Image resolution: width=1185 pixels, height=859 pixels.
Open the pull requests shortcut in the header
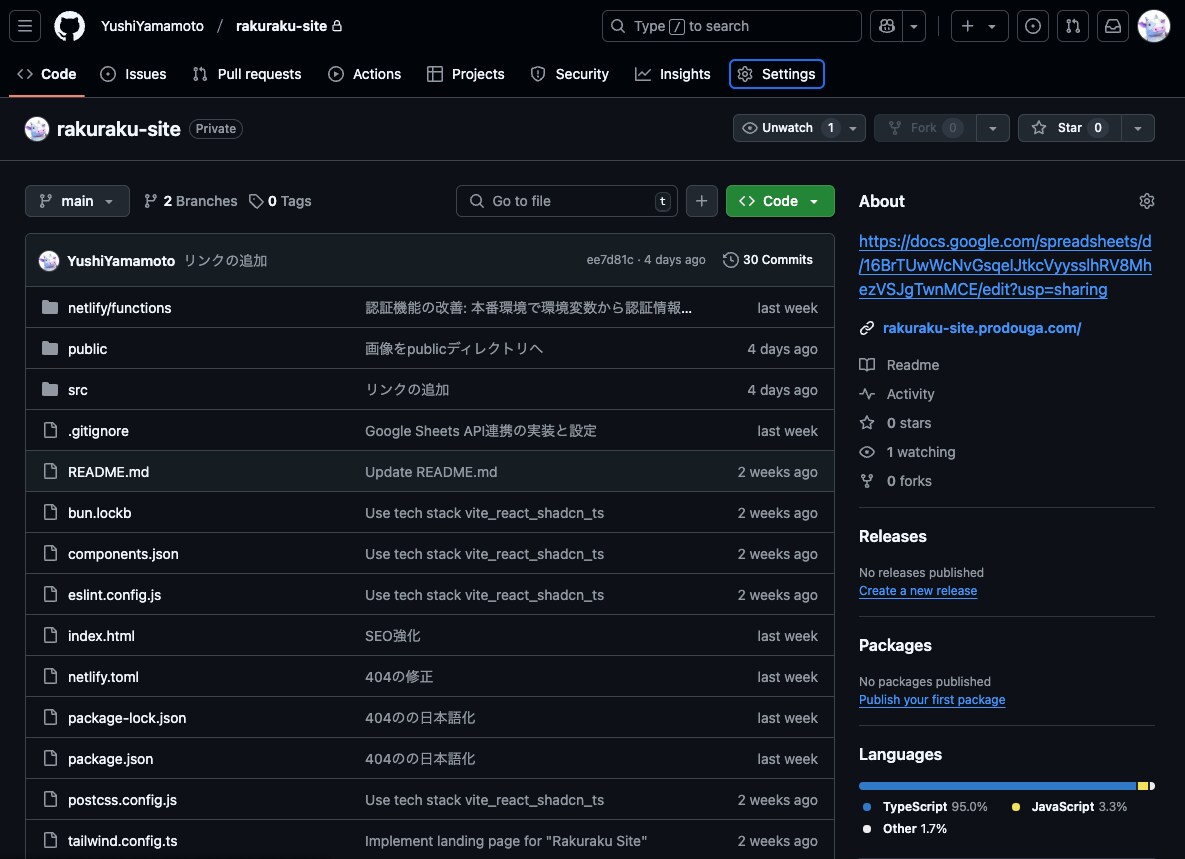coord(1072,26)
